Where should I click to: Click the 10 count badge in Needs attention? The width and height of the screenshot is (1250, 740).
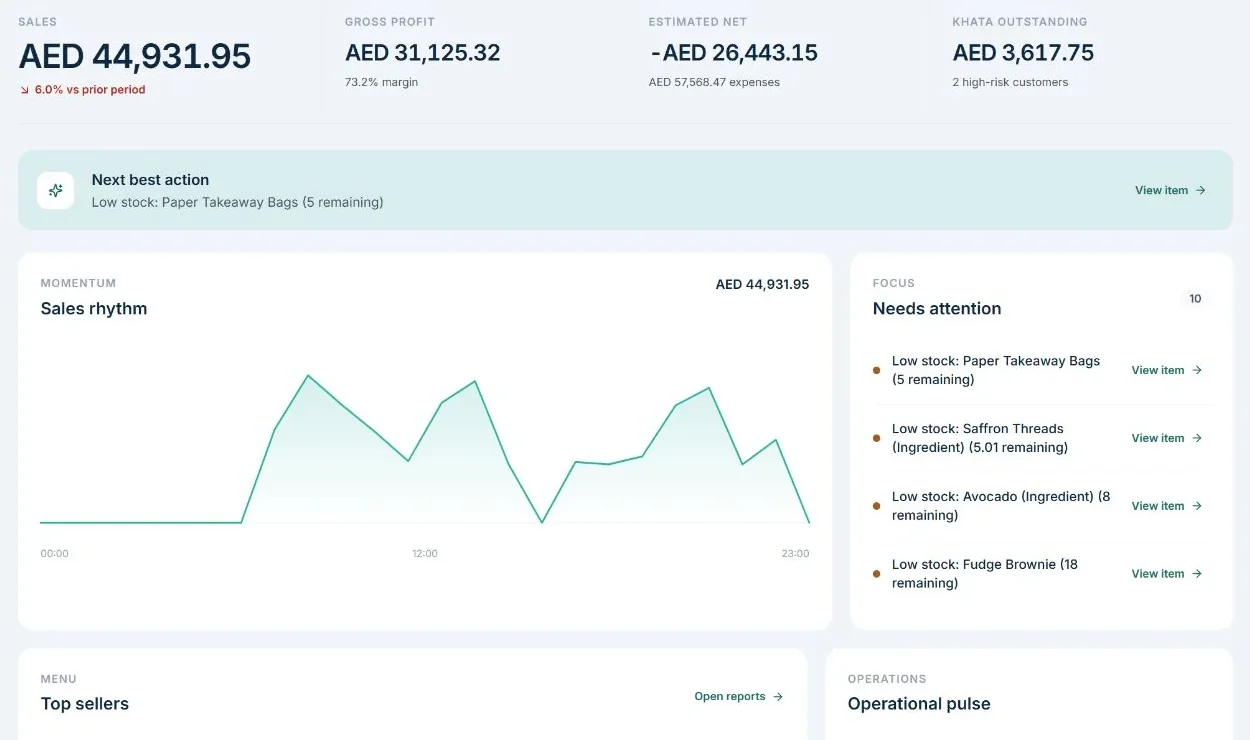click(x=1195, y=299)
